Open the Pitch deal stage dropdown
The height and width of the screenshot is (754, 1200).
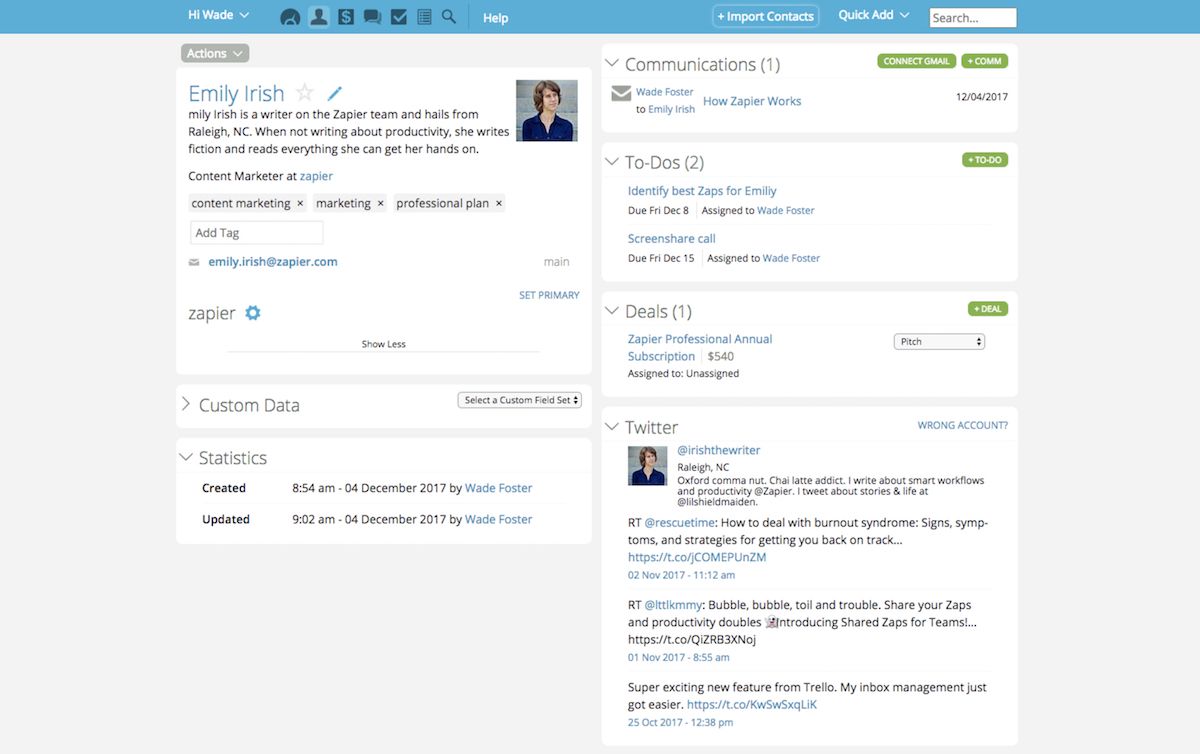pos(938,342)
